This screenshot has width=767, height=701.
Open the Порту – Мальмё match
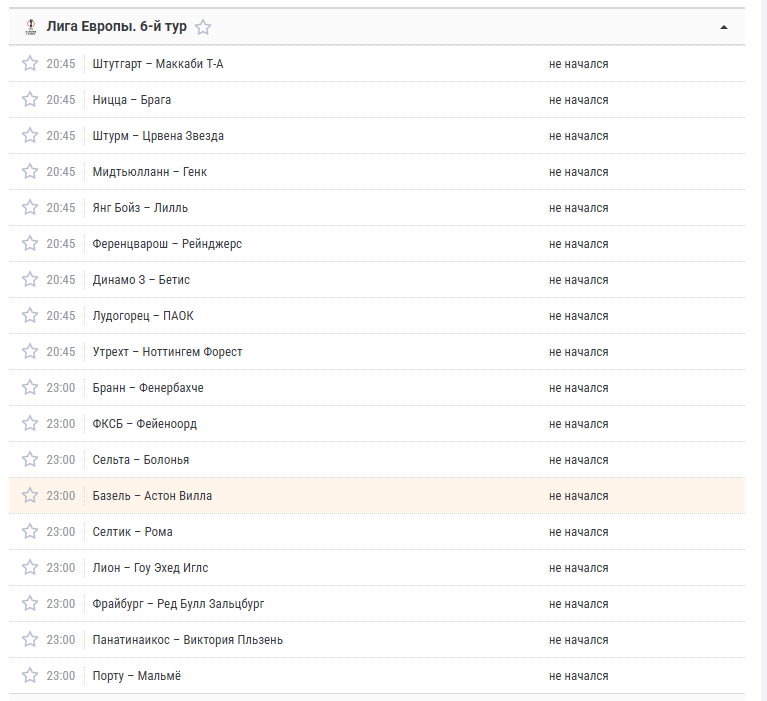pyautogui.click(x=136, y=676)
